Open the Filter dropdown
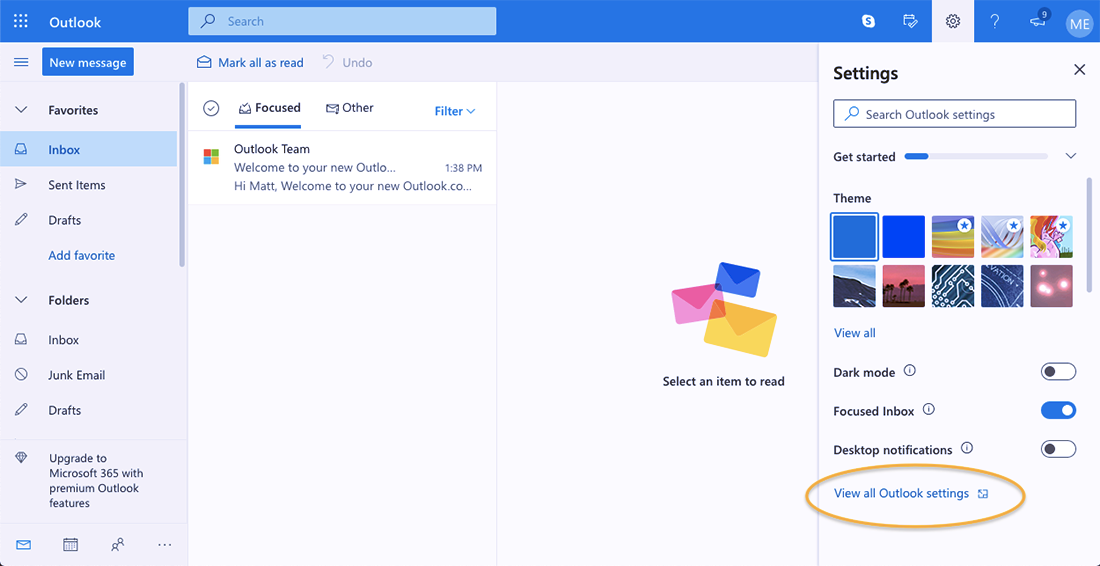1100x566 pixels. pyautogui.click(x=455, y=111)
